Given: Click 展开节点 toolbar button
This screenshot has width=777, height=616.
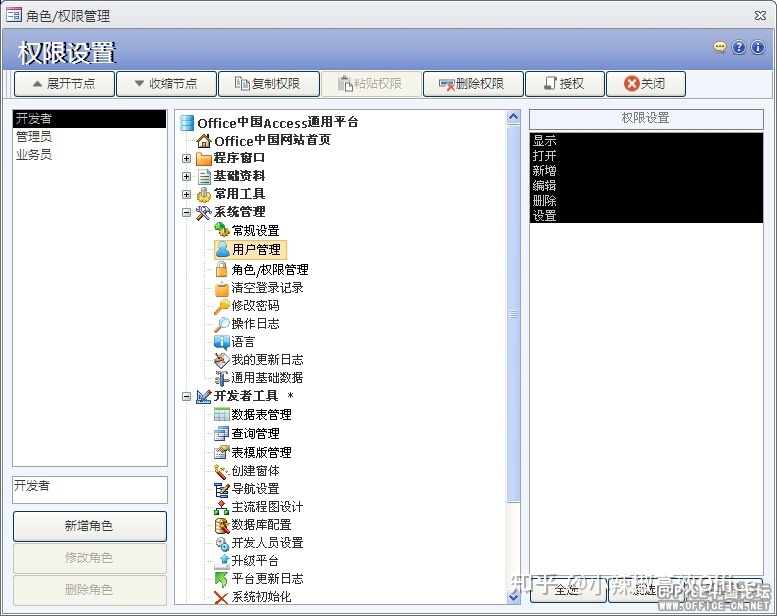Looking at the screenshot, I should click(64, 84).
